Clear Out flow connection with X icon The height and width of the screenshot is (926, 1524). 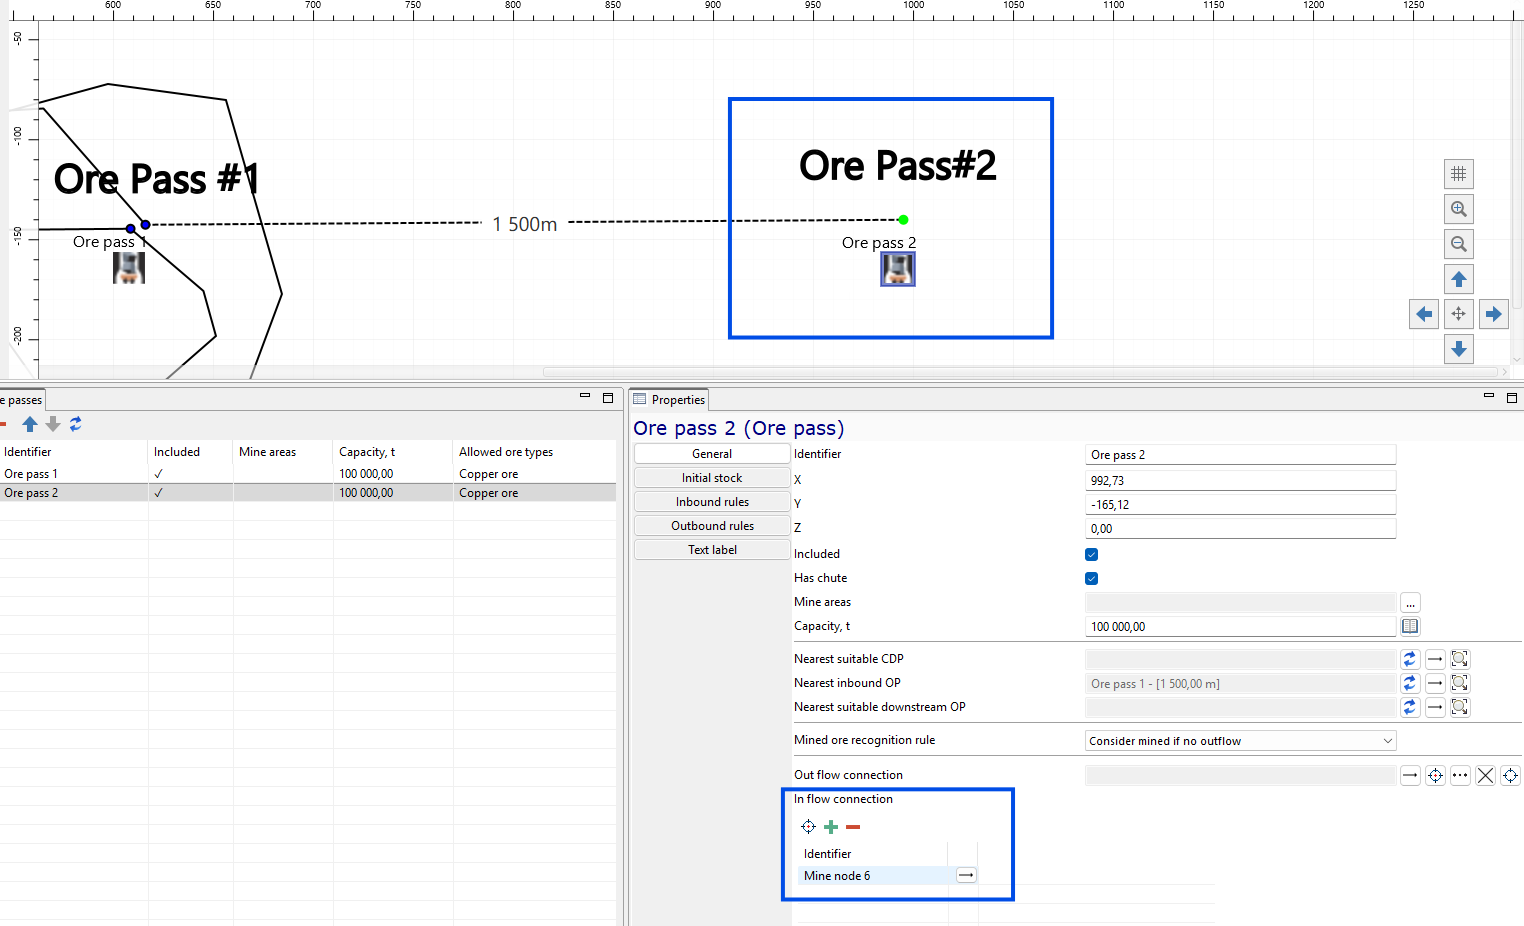point(1486,775)
